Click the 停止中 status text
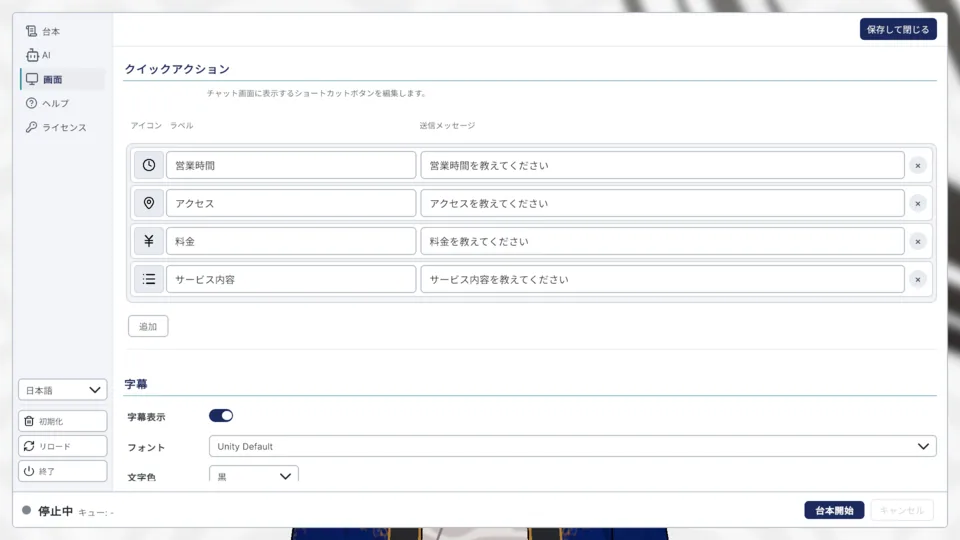The image size is (960, 540). [55, 511]
